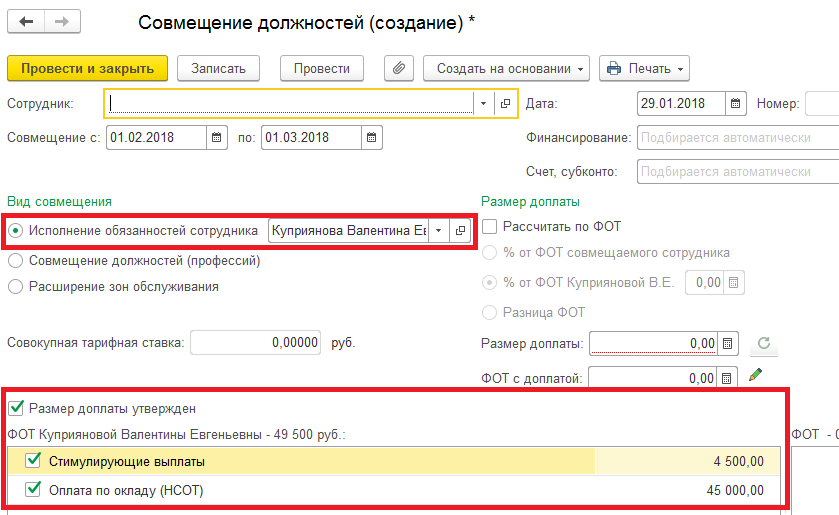Viewport: 839px width, 515px height.
Task: Edit ФОТ с доплатой with pencil icon
Action: [x=755, y=375]
